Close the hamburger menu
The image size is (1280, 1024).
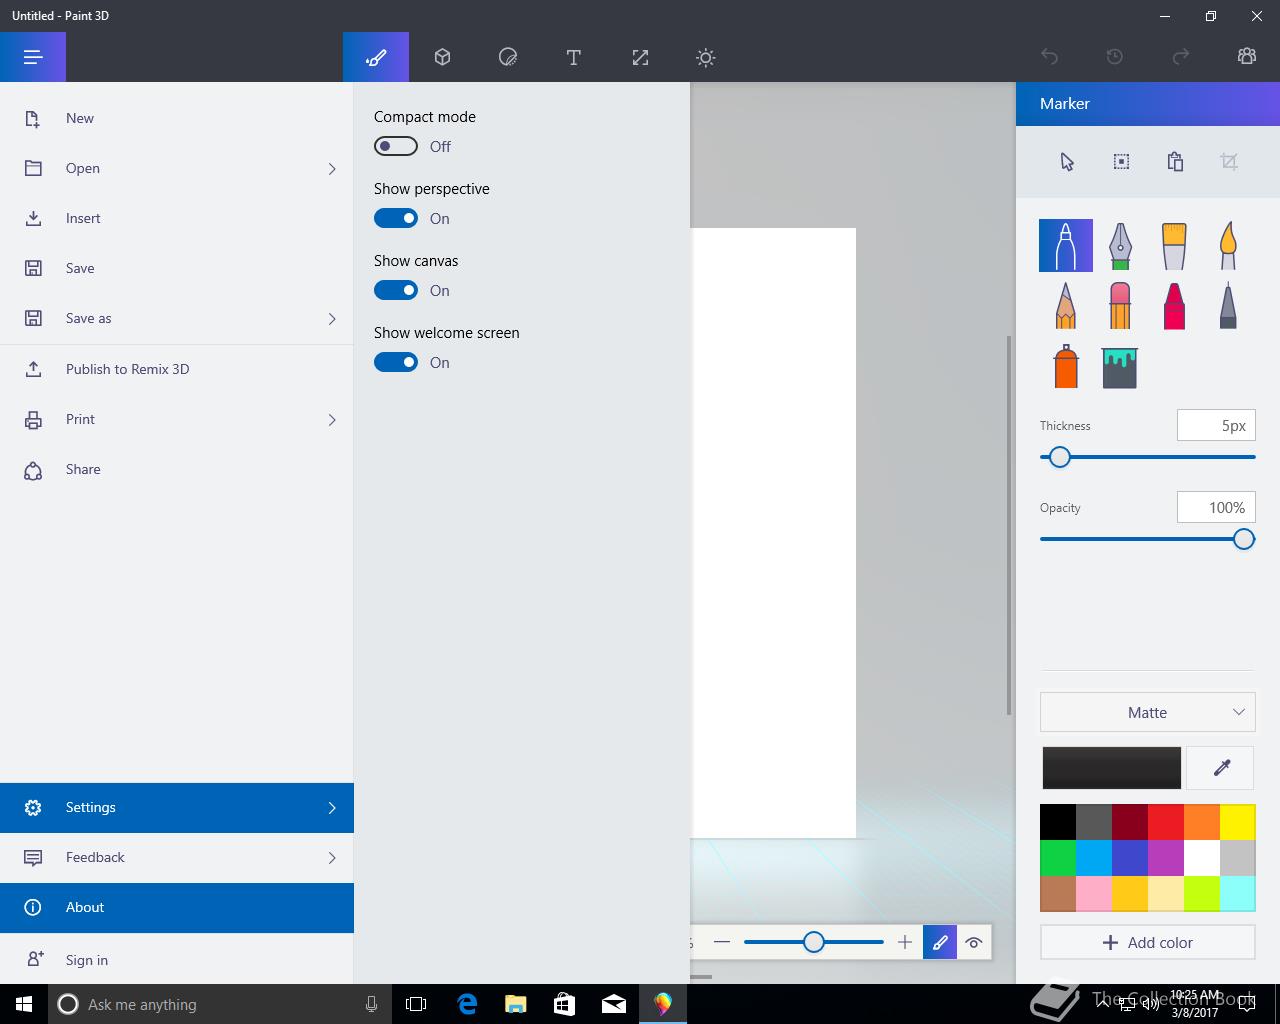(33, 57)
